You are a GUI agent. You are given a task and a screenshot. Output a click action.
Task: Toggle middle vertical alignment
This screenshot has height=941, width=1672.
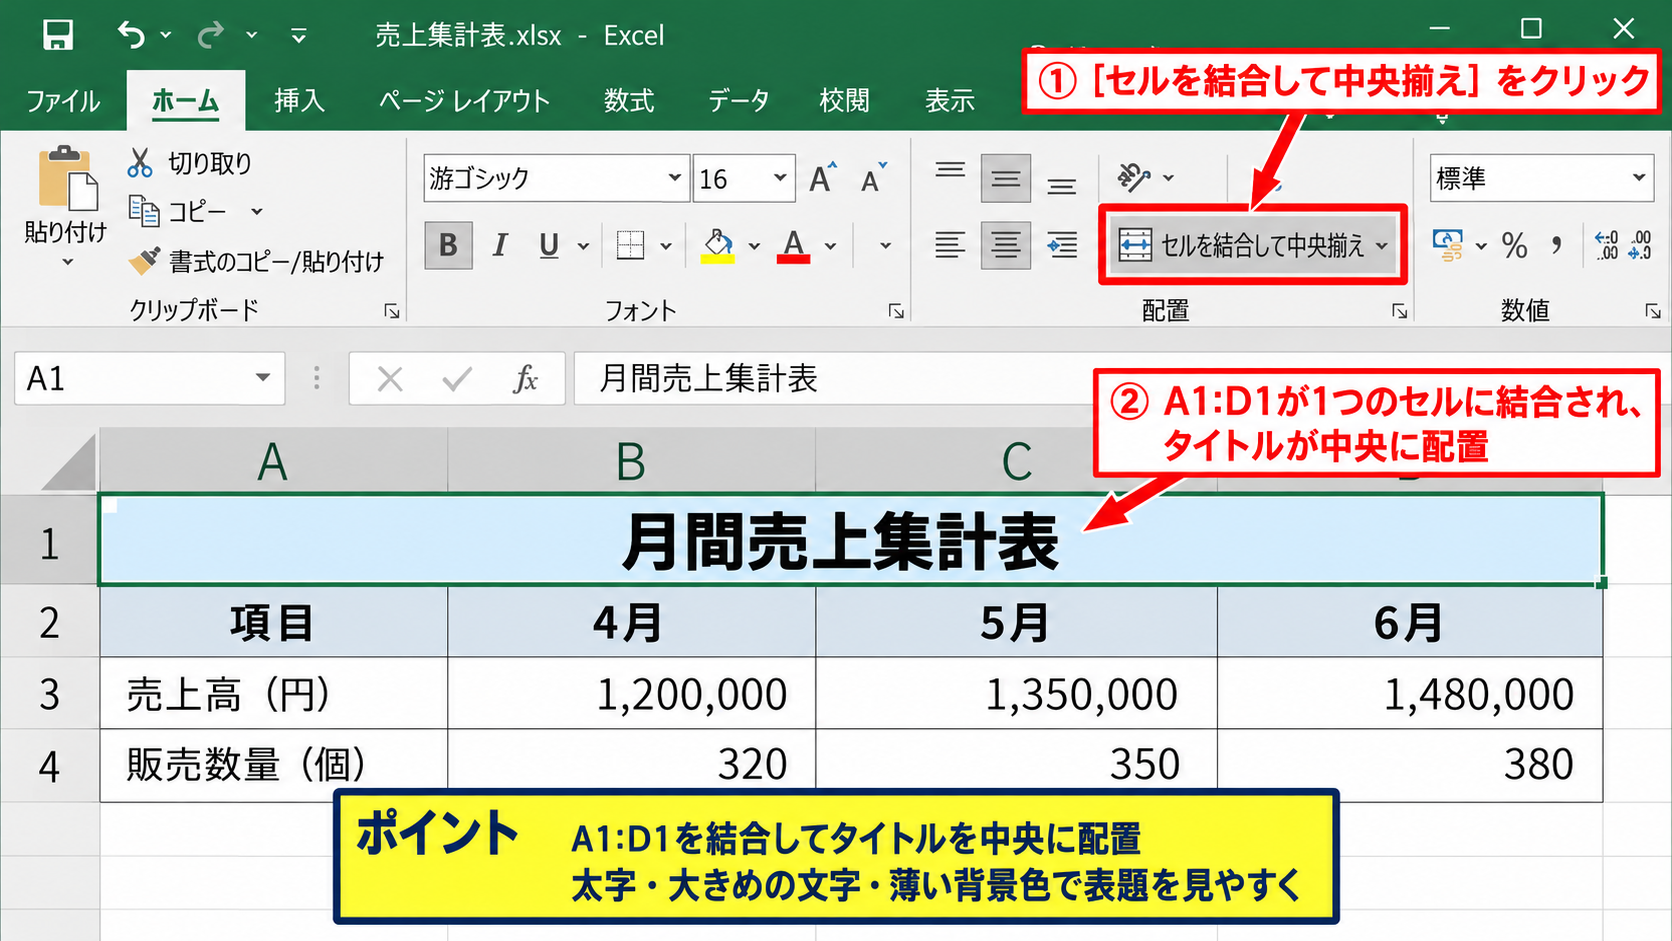pyautogui.click(x=1005, y=179)
